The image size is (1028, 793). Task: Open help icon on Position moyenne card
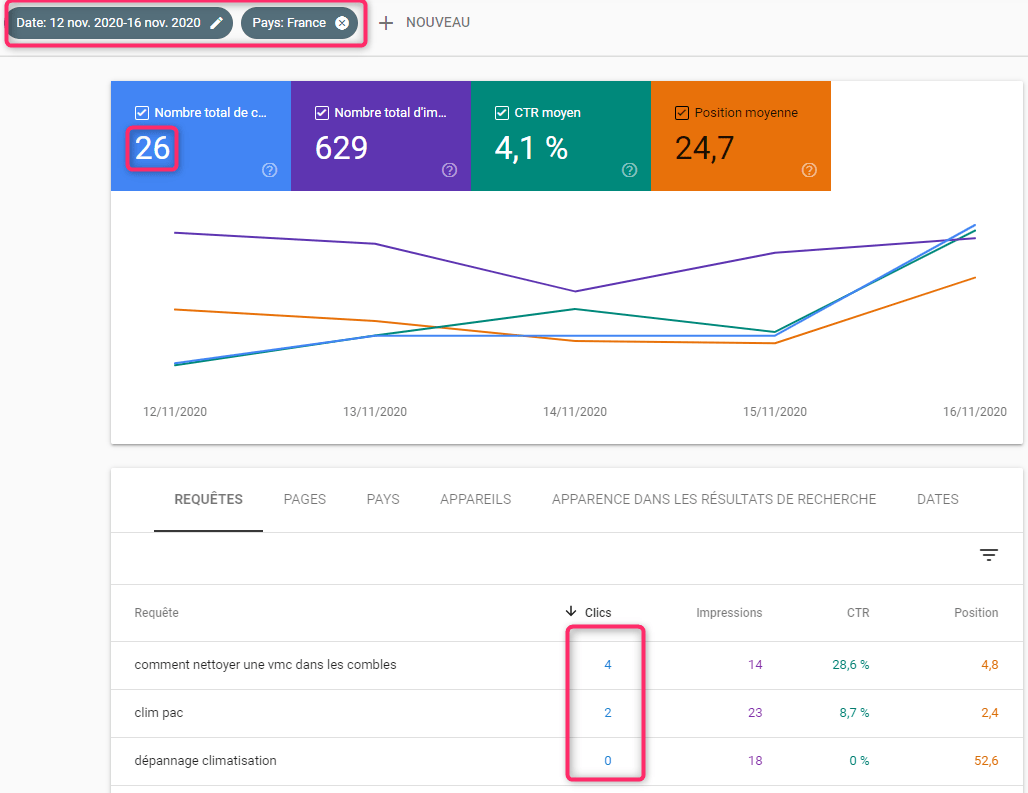[x=809, y=170]
